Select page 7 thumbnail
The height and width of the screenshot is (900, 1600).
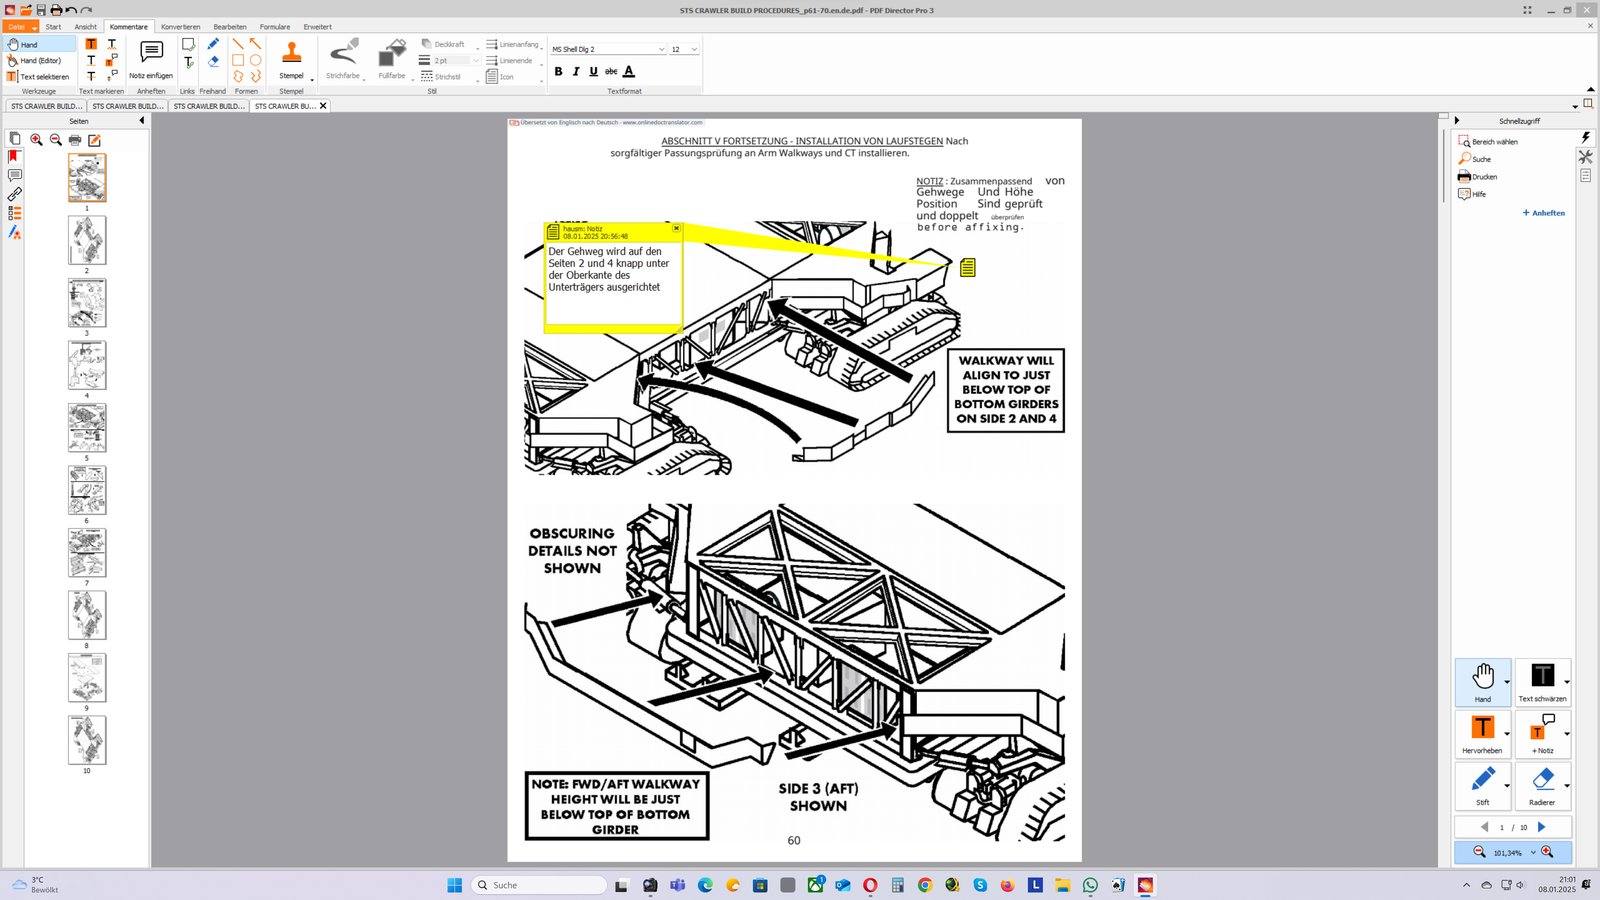tap(87, 553)
